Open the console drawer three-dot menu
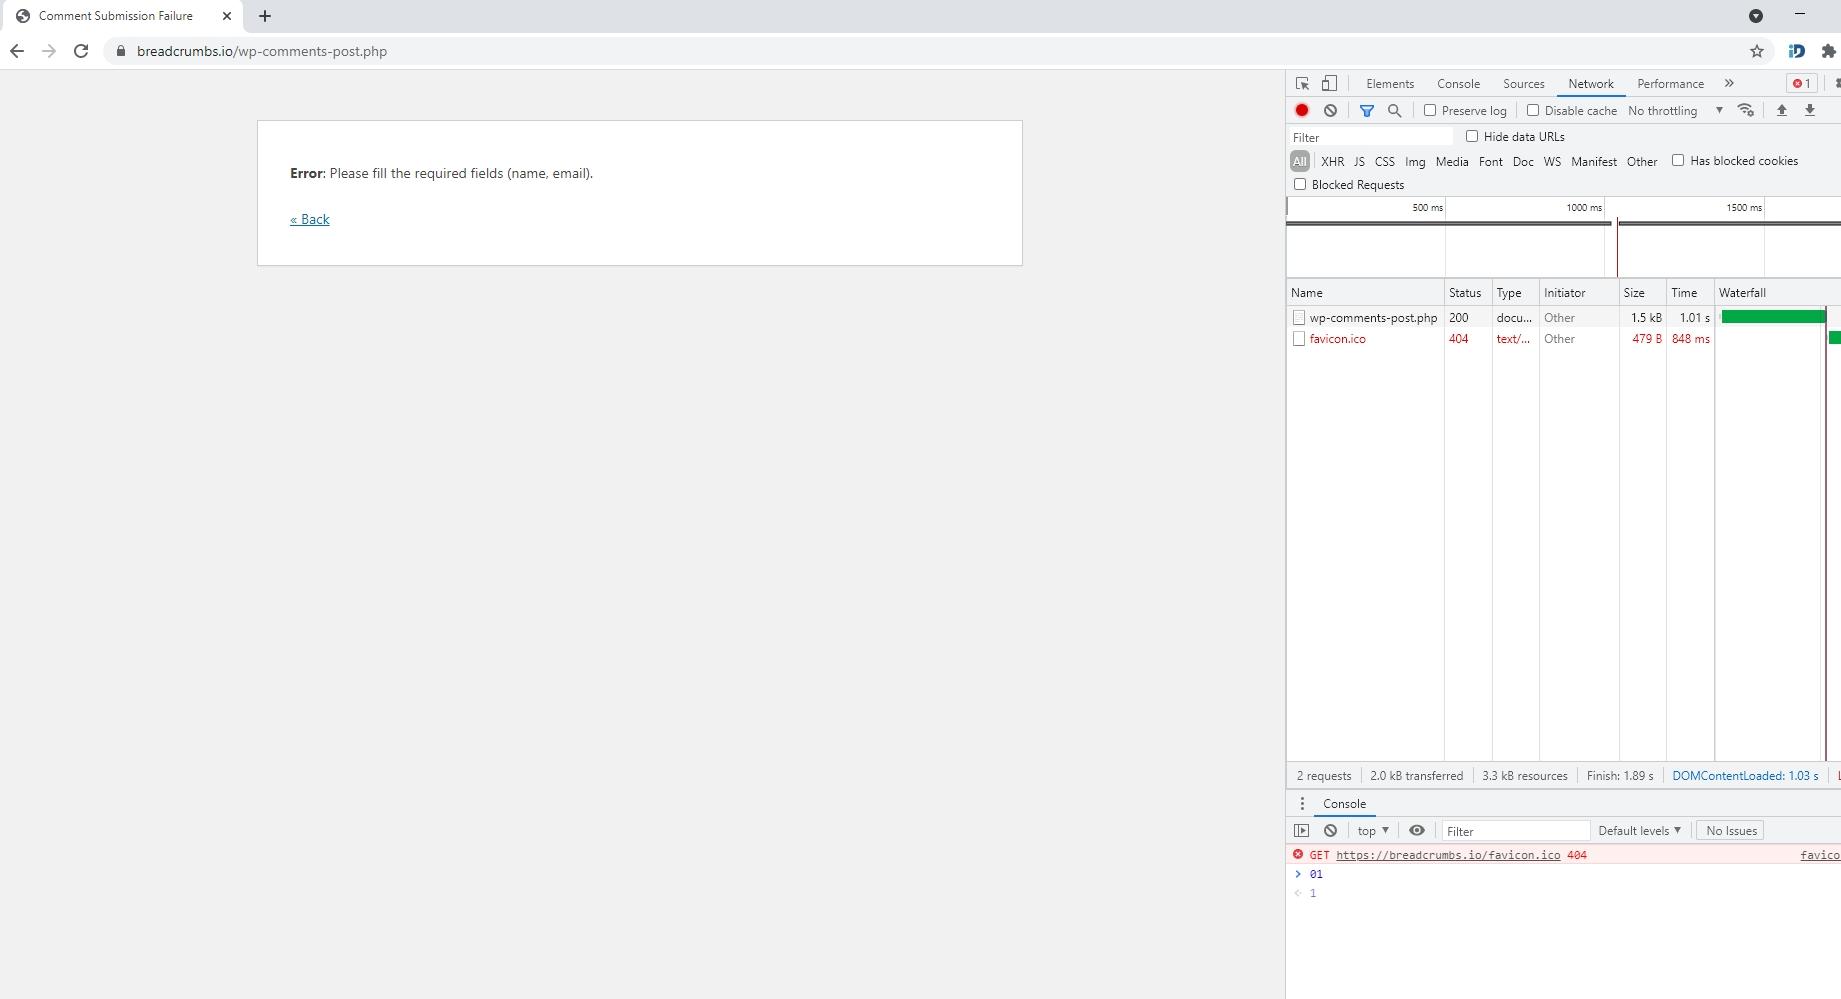The width and height of the screenshot is (1841, 999). (x=1302, y=804)
